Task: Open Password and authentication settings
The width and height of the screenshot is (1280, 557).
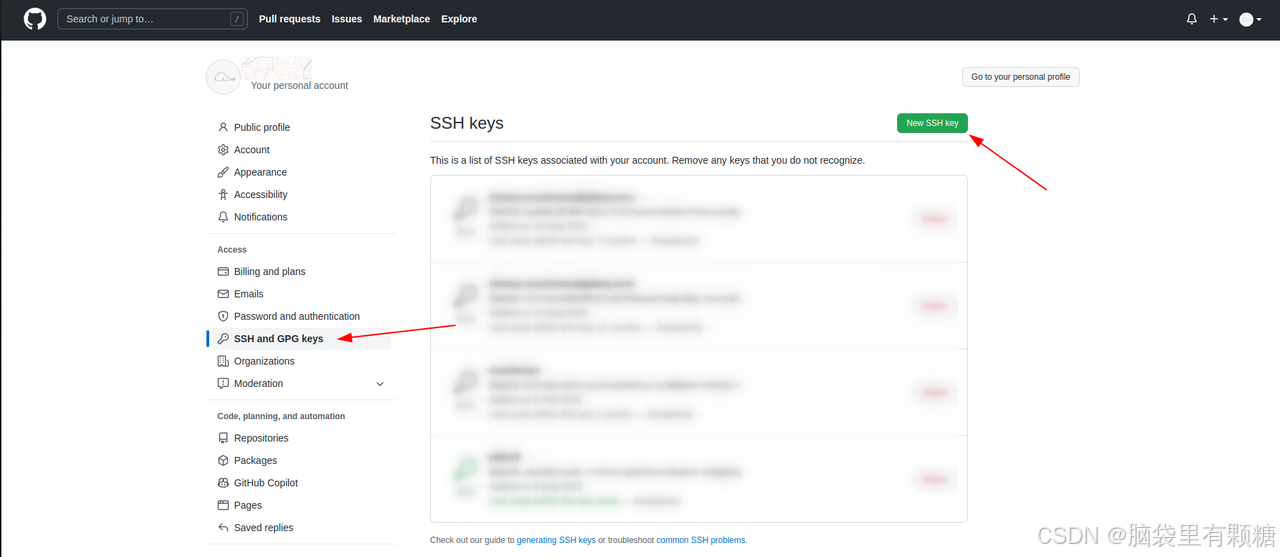Action: (297, 316)
